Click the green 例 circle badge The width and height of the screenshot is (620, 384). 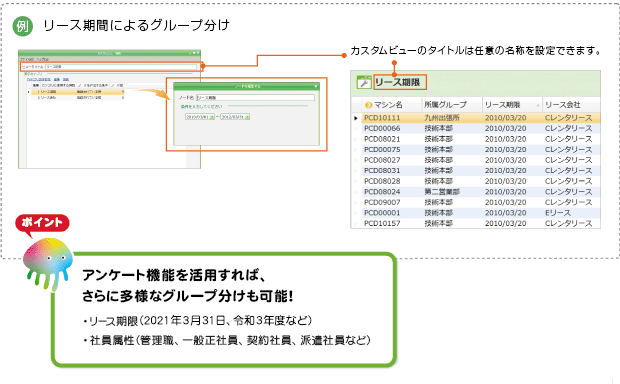[x=23, y=26]
